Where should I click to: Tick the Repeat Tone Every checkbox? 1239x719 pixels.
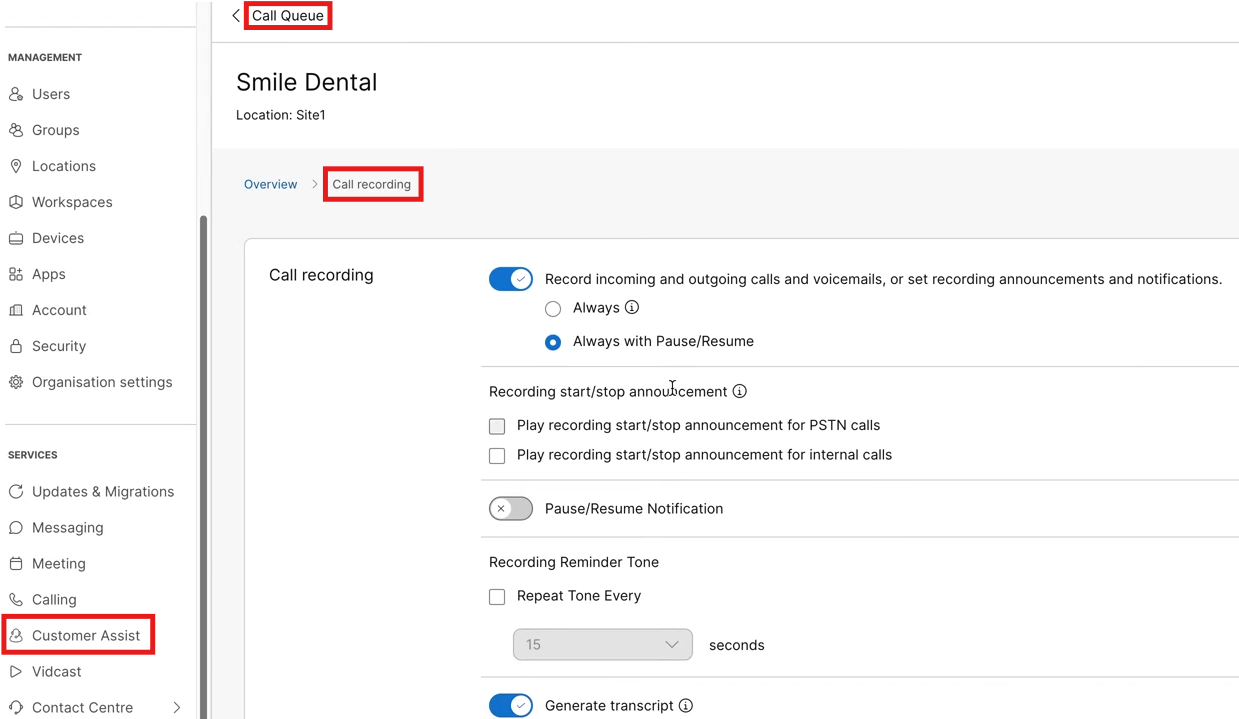(x=497, y=597)
